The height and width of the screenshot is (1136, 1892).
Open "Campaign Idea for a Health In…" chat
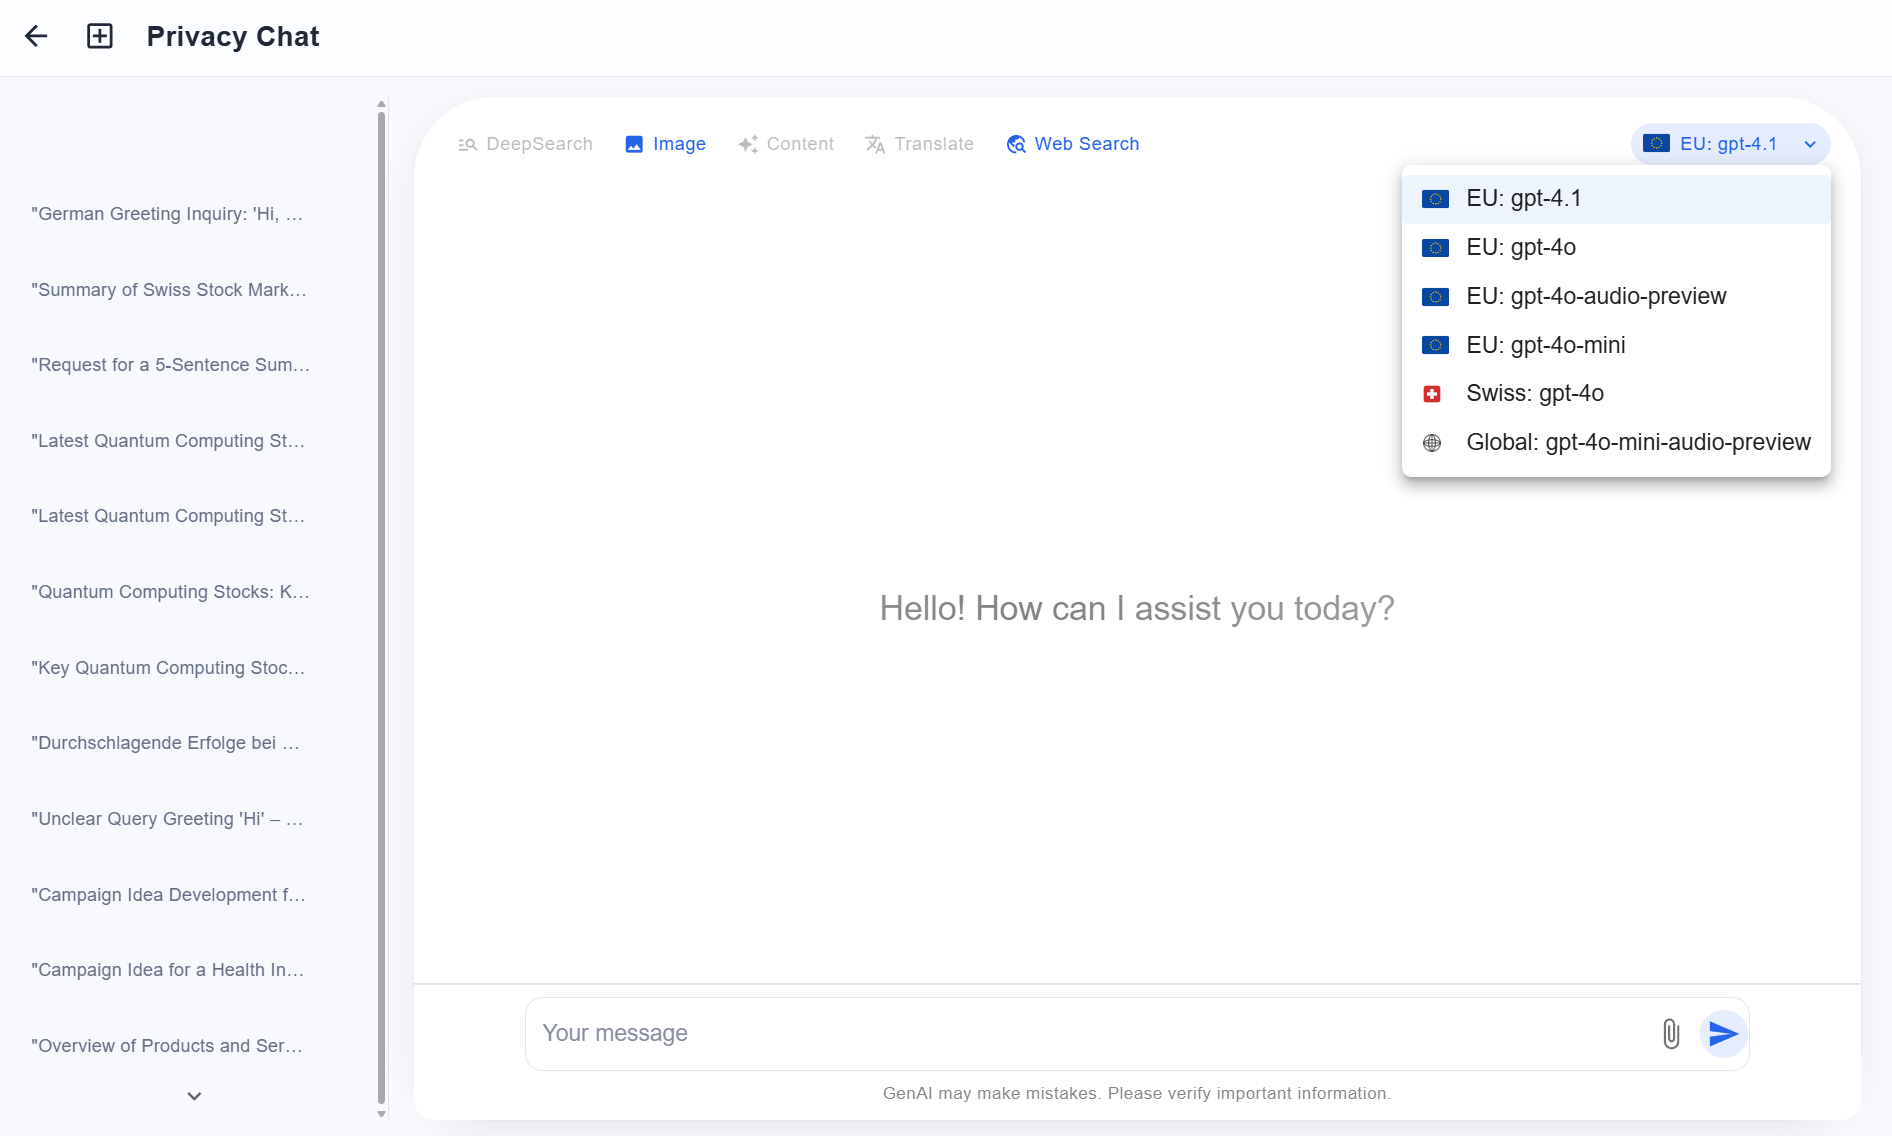167,970
